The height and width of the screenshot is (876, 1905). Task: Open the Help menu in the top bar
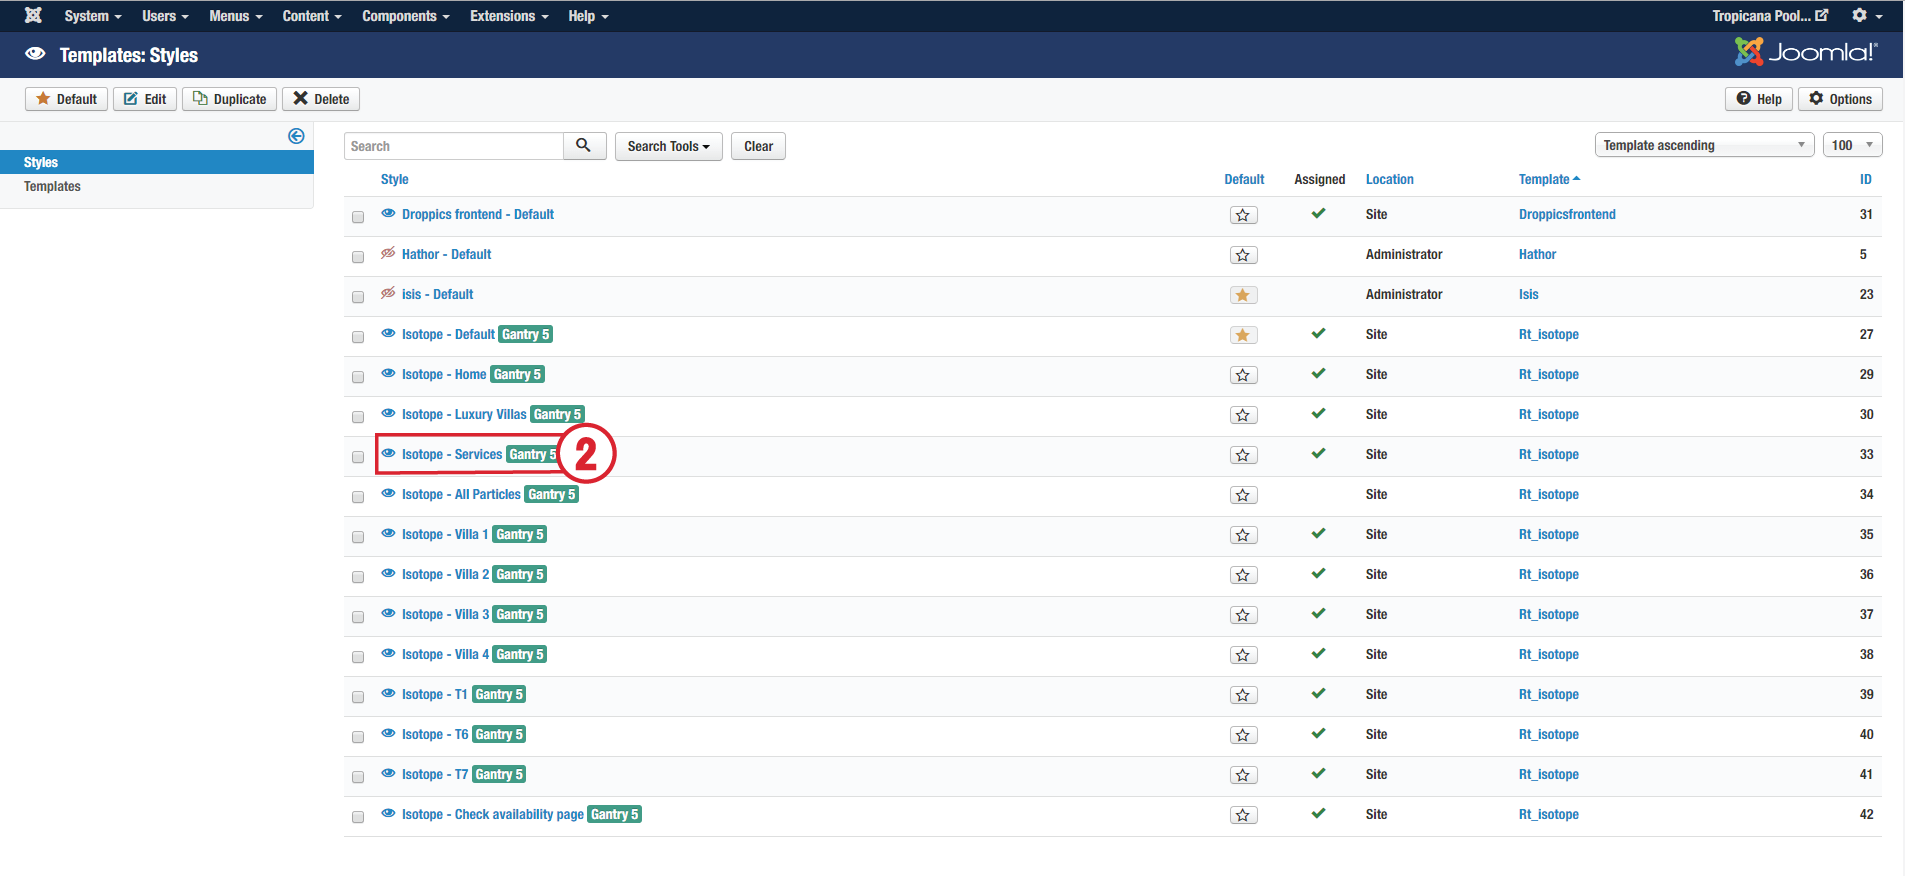click(588, 16)
